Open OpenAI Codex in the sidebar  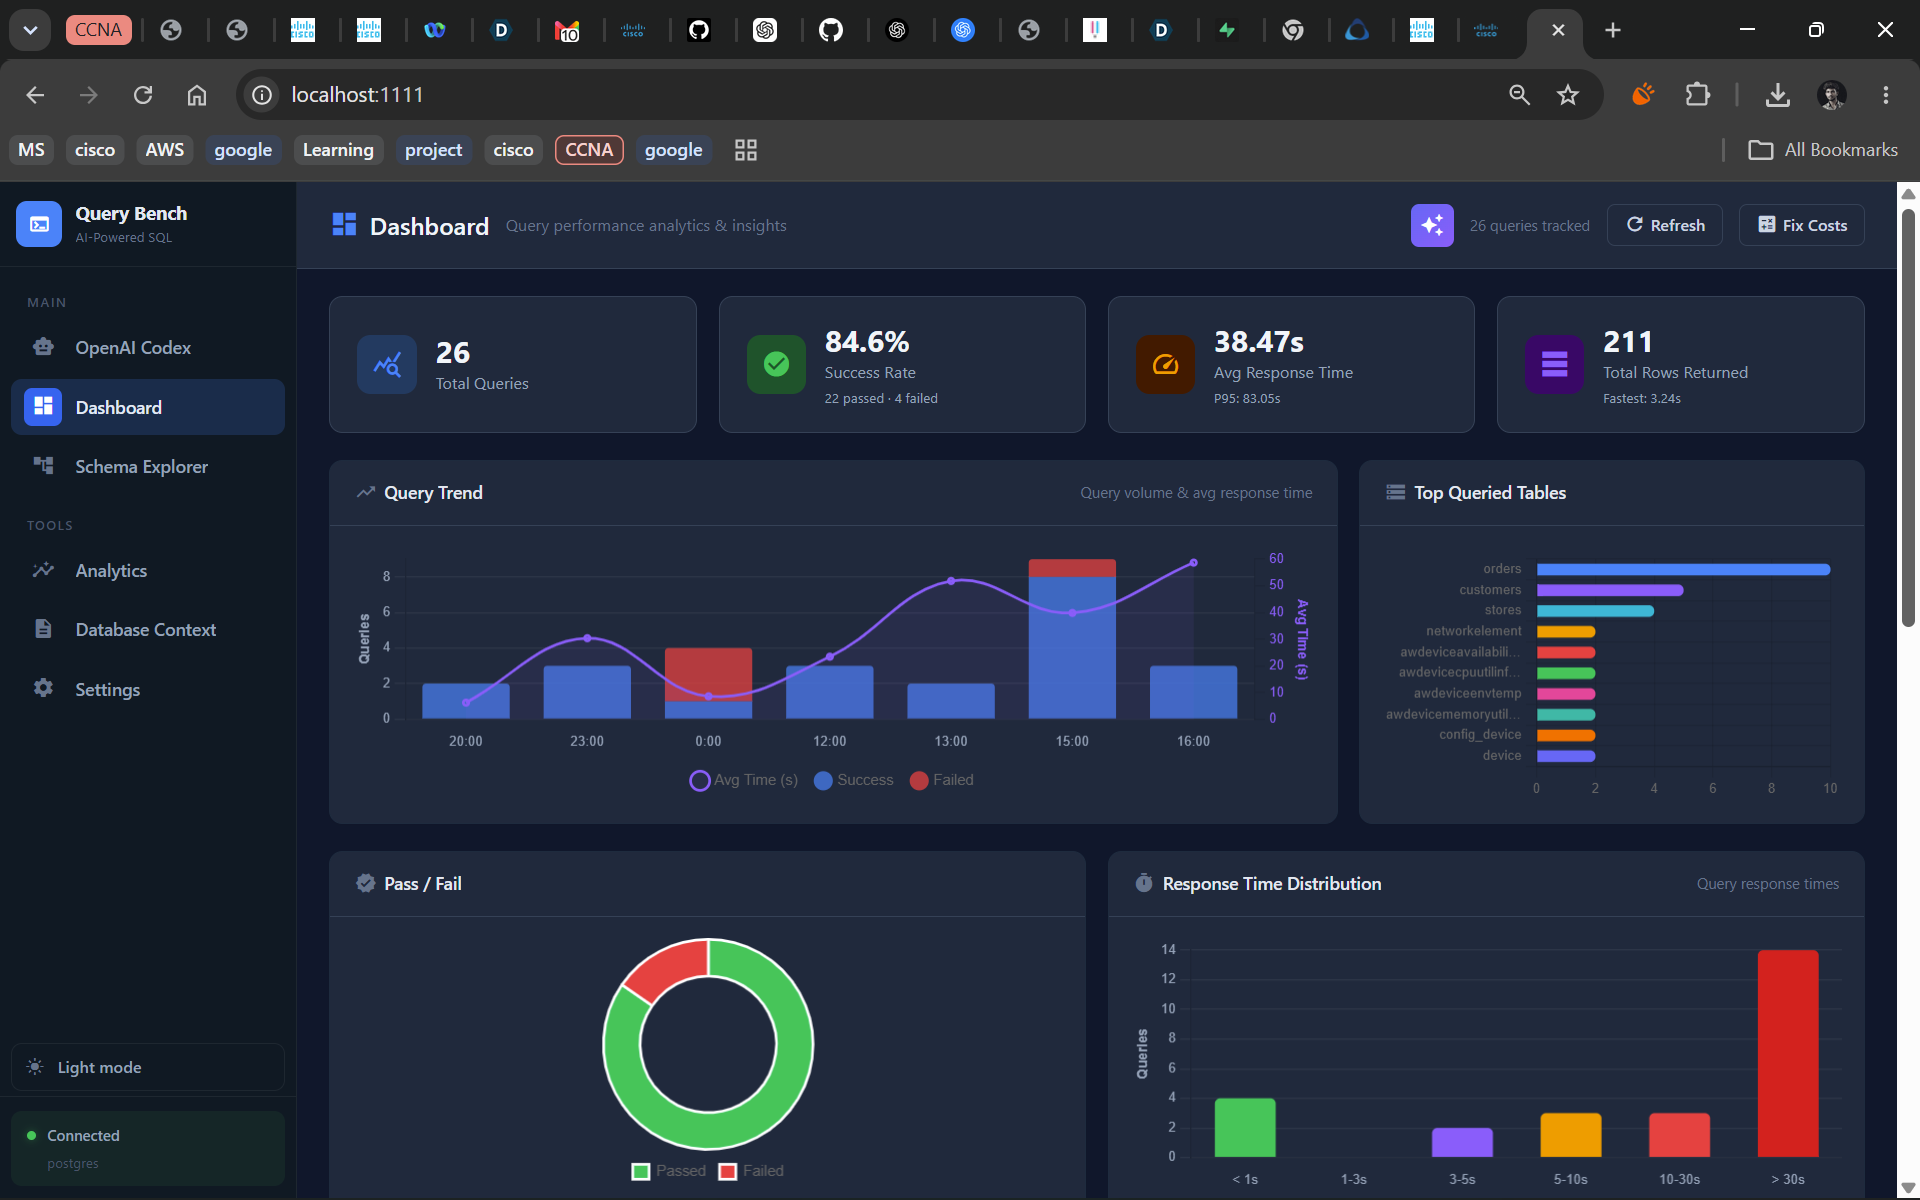point(148,347)
